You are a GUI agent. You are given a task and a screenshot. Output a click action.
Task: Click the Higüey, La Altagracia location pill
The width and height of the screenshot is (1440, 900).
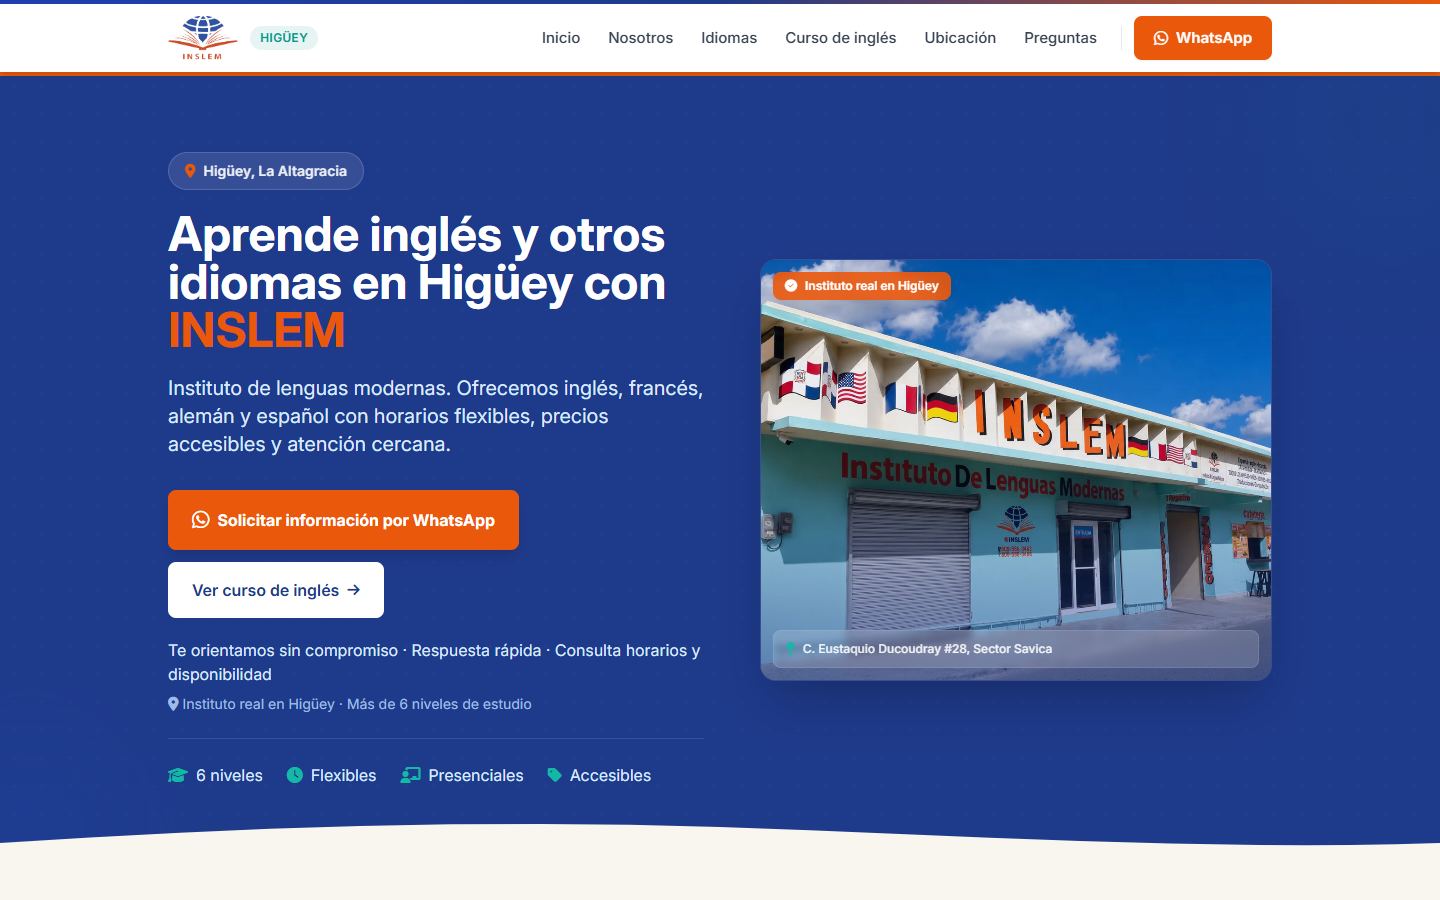click(x=266, y=171)
